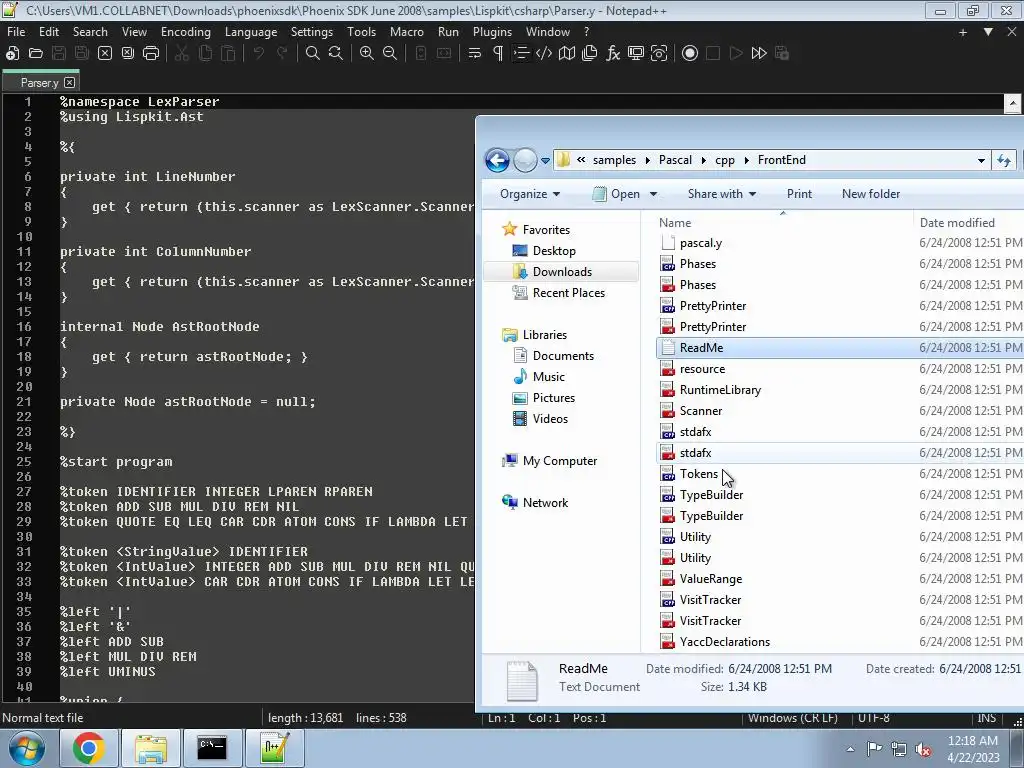Image resolution: width=1024 pixels, height=768 pixels.
Task: Click the user-defined language code icon
Action: [x=543, y=54]
